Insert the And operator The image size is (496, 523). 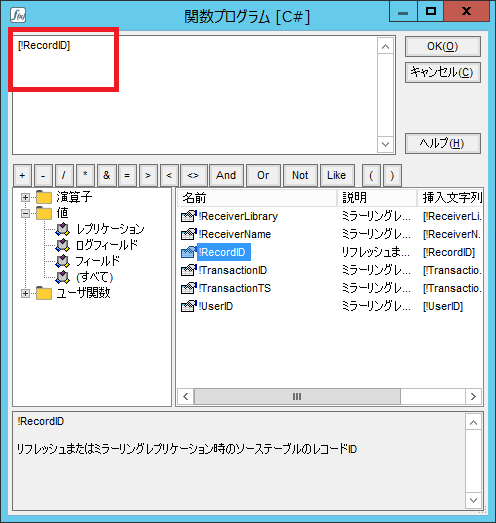pyautogui.click(x=226, y=175)
